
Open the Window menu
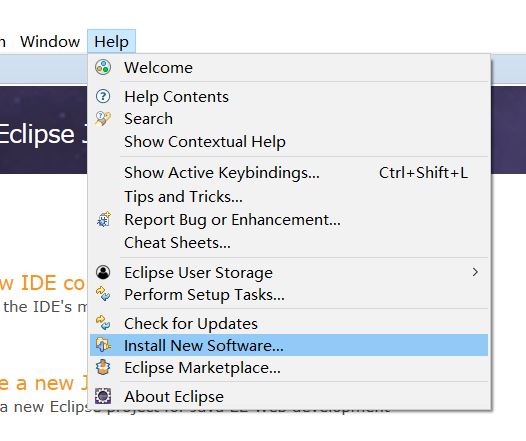(50, 42)
